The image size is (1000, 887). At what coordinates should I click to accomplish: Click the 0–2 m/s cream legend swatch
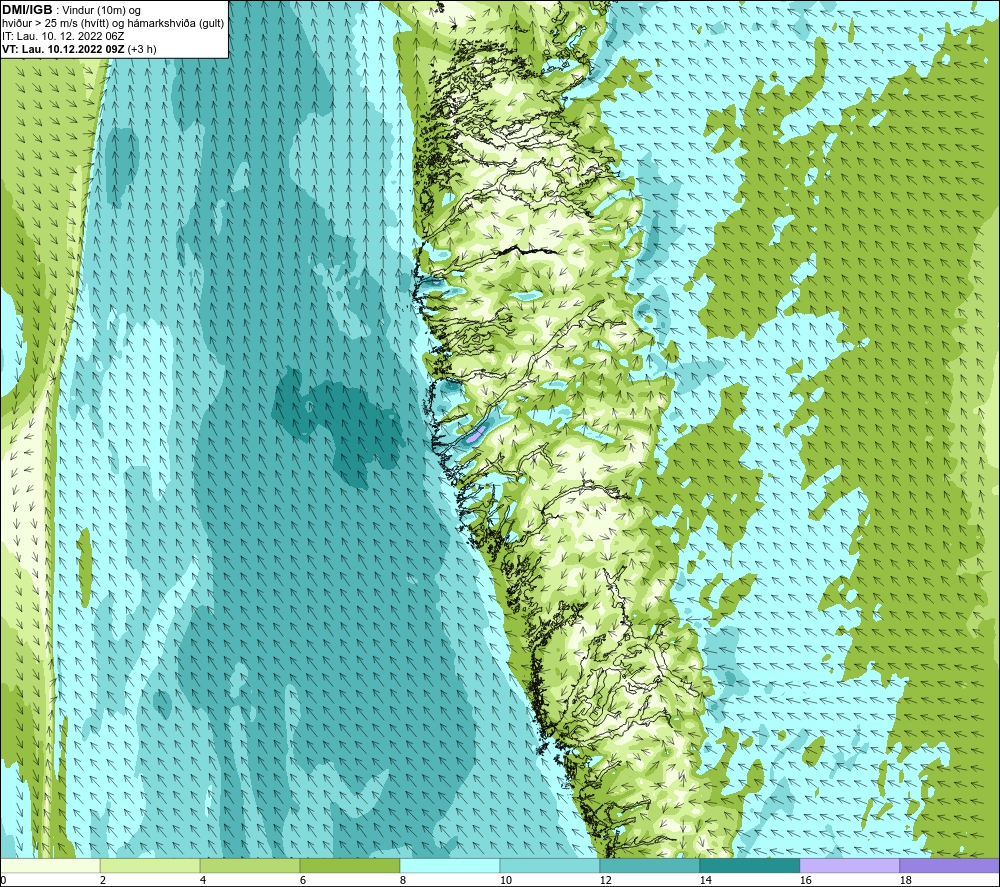click(x=50, y=865)
